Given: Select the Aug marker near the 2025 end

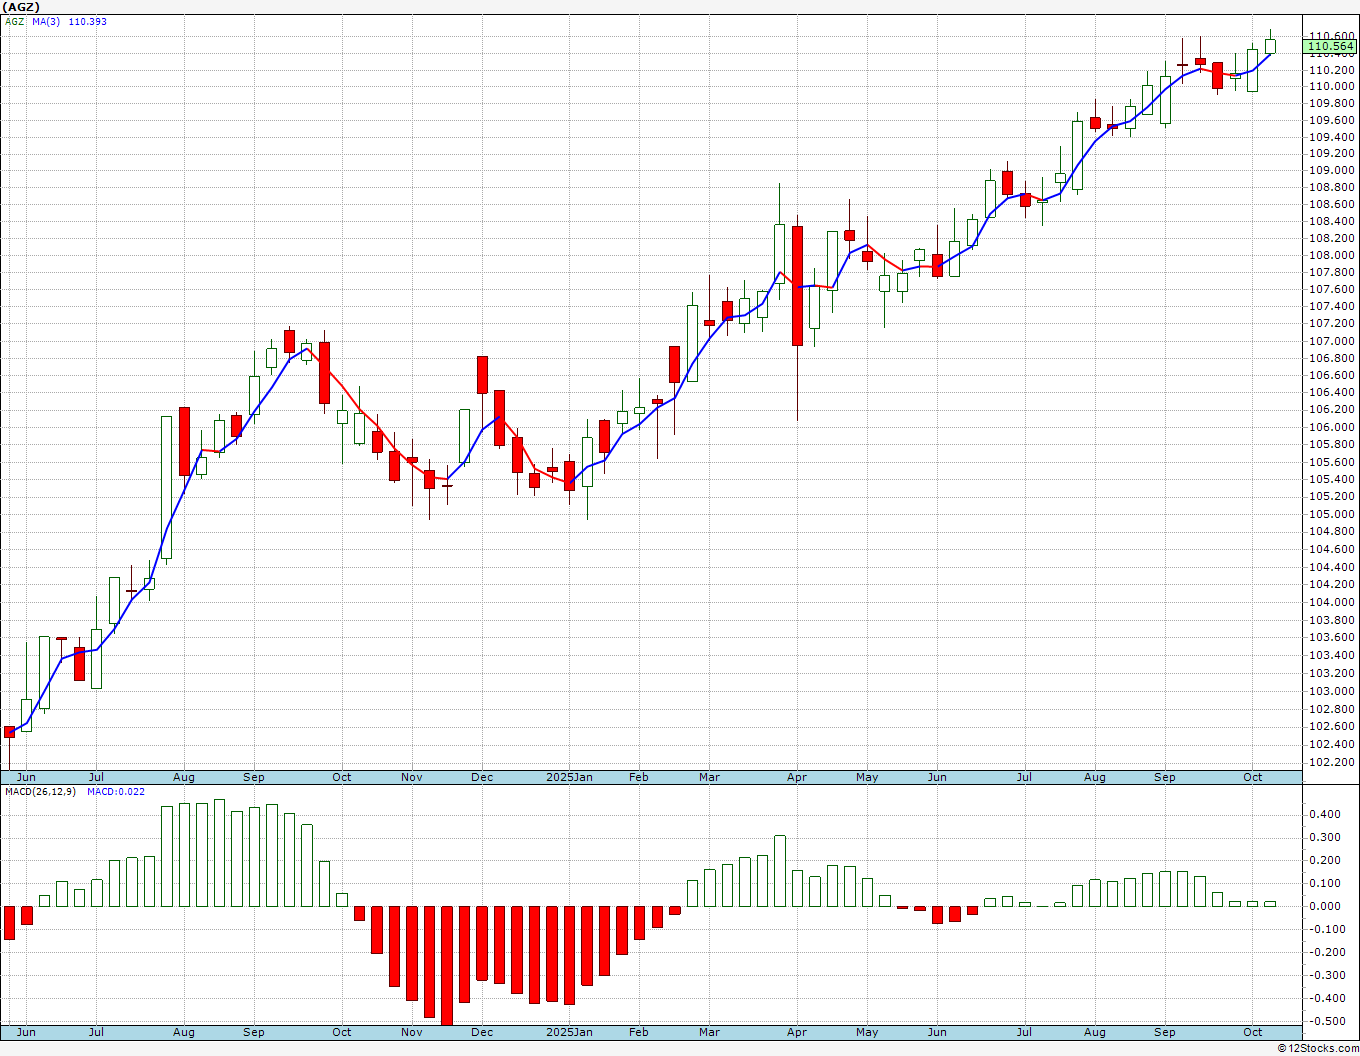Looking at the screenshot, I should 1095,777.
